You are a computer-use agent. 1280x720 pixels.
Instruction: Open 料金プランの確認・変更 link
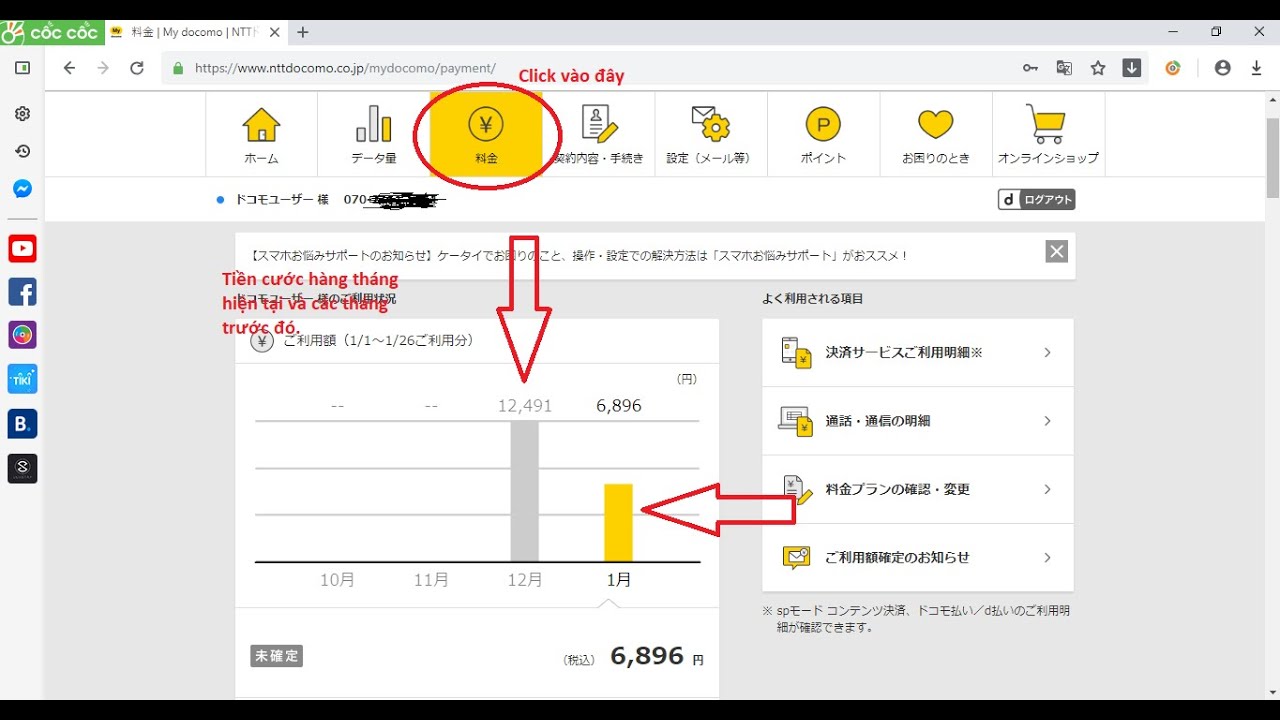point(917,489)
